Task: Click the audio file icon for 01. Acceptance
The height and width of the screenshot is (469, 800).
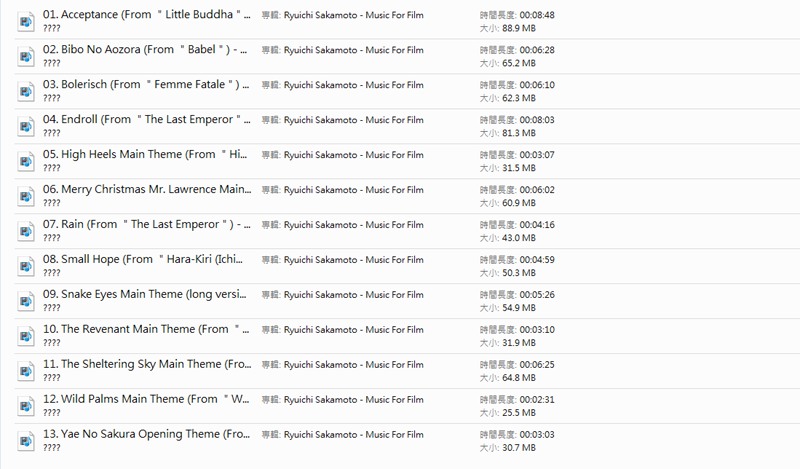Action: tap(26, 22)
